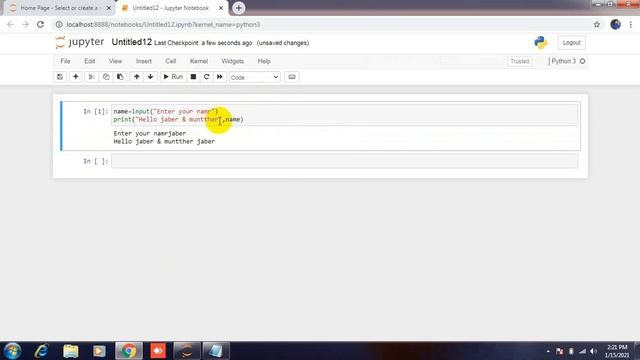The height and width of the screenshot is (360, 640).
Task: Move the selected cell down
Action: tap(151, 77)
